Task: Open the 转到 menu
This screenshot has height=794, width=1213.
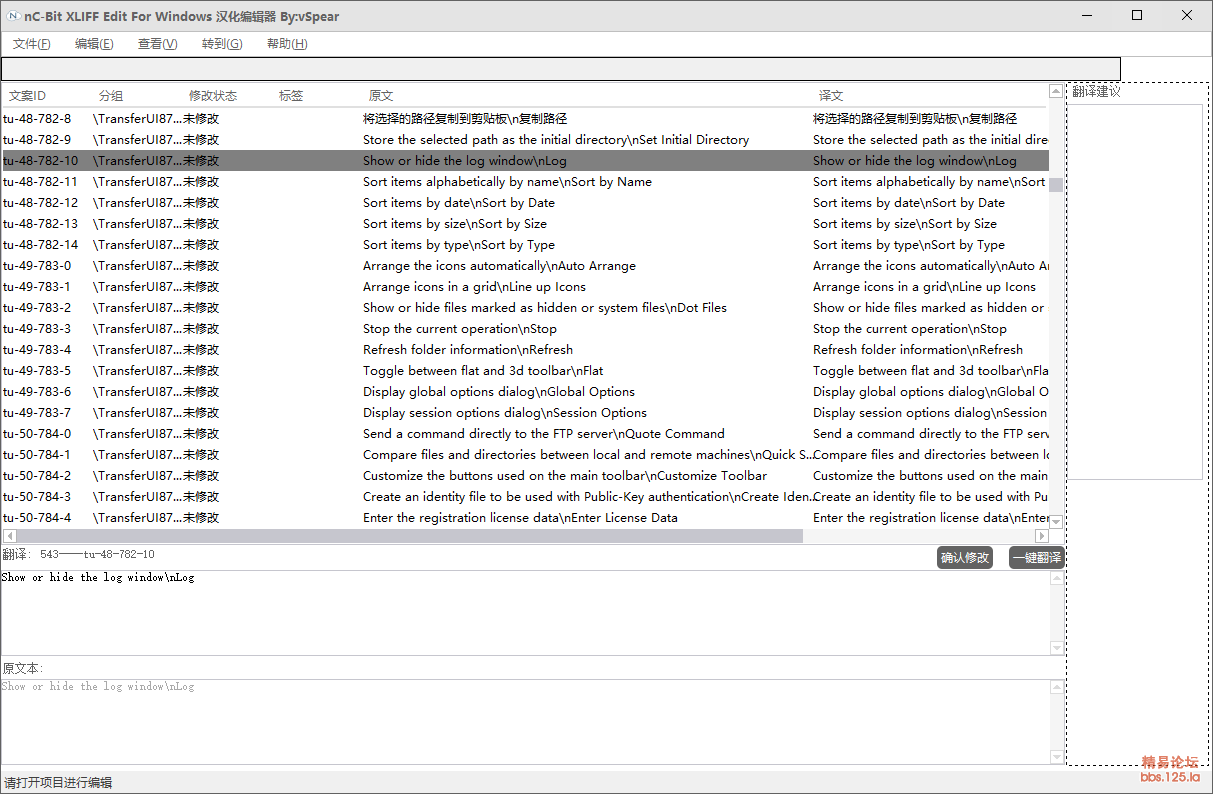Action: click(x=222, y=44)
